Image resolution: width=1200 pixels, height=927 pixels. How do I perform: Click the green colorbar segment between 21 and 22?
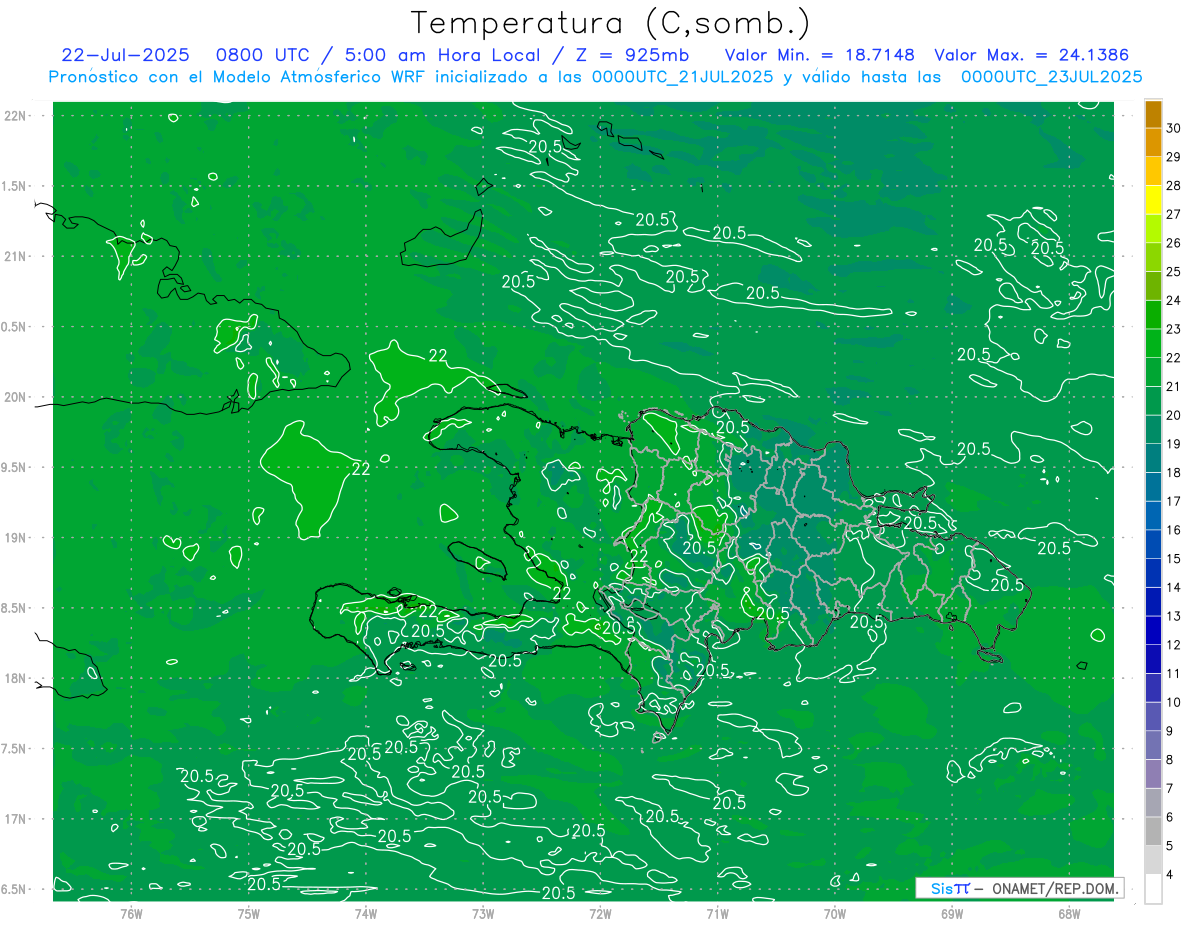(1153, 372)
